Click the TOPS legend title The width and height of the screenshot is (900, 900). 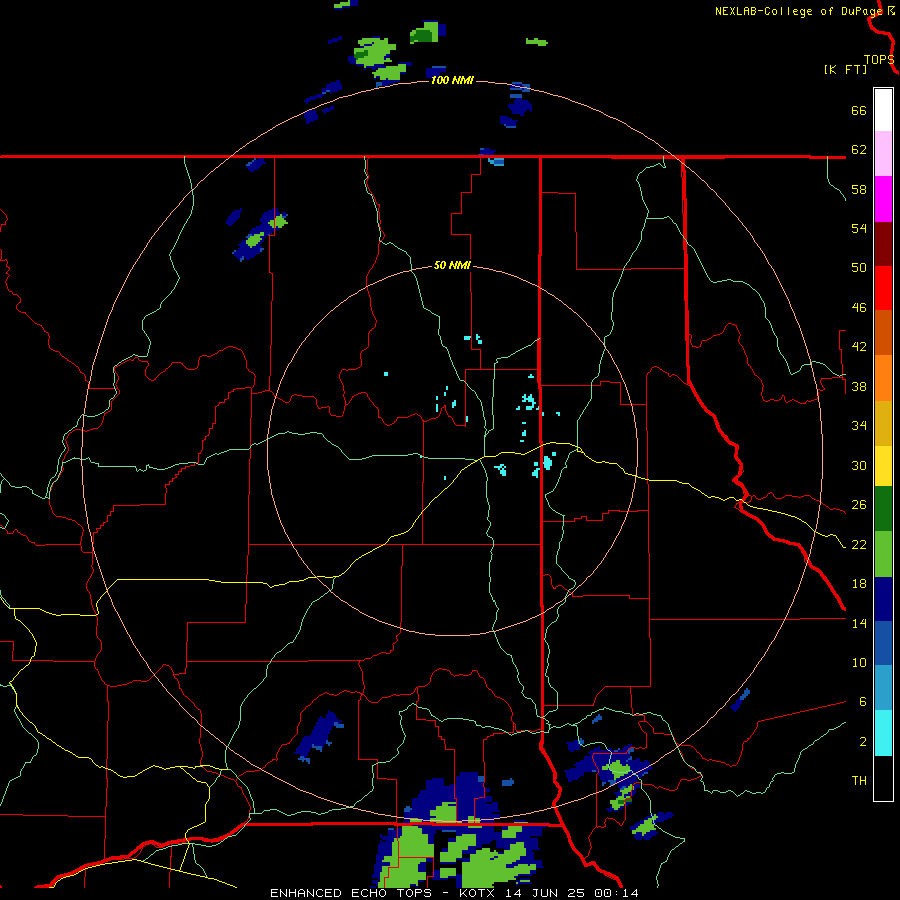(x=879, y=60)
